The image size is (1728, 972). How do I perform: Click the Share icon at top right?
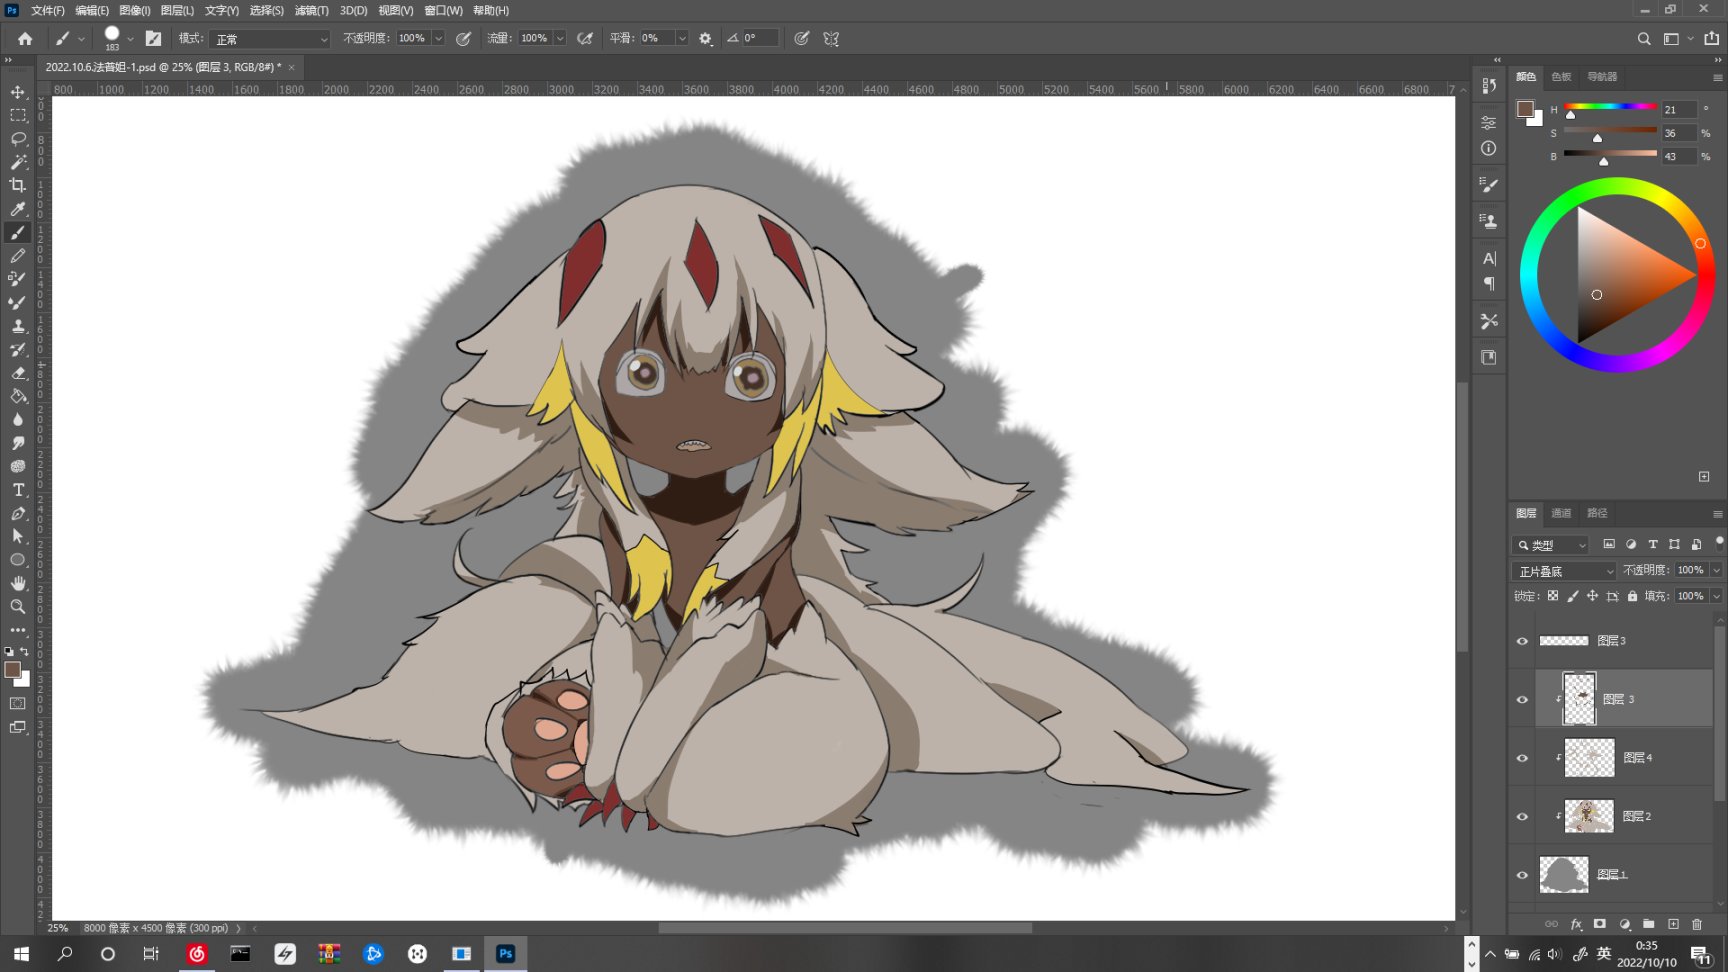(x=1712, y=38)
